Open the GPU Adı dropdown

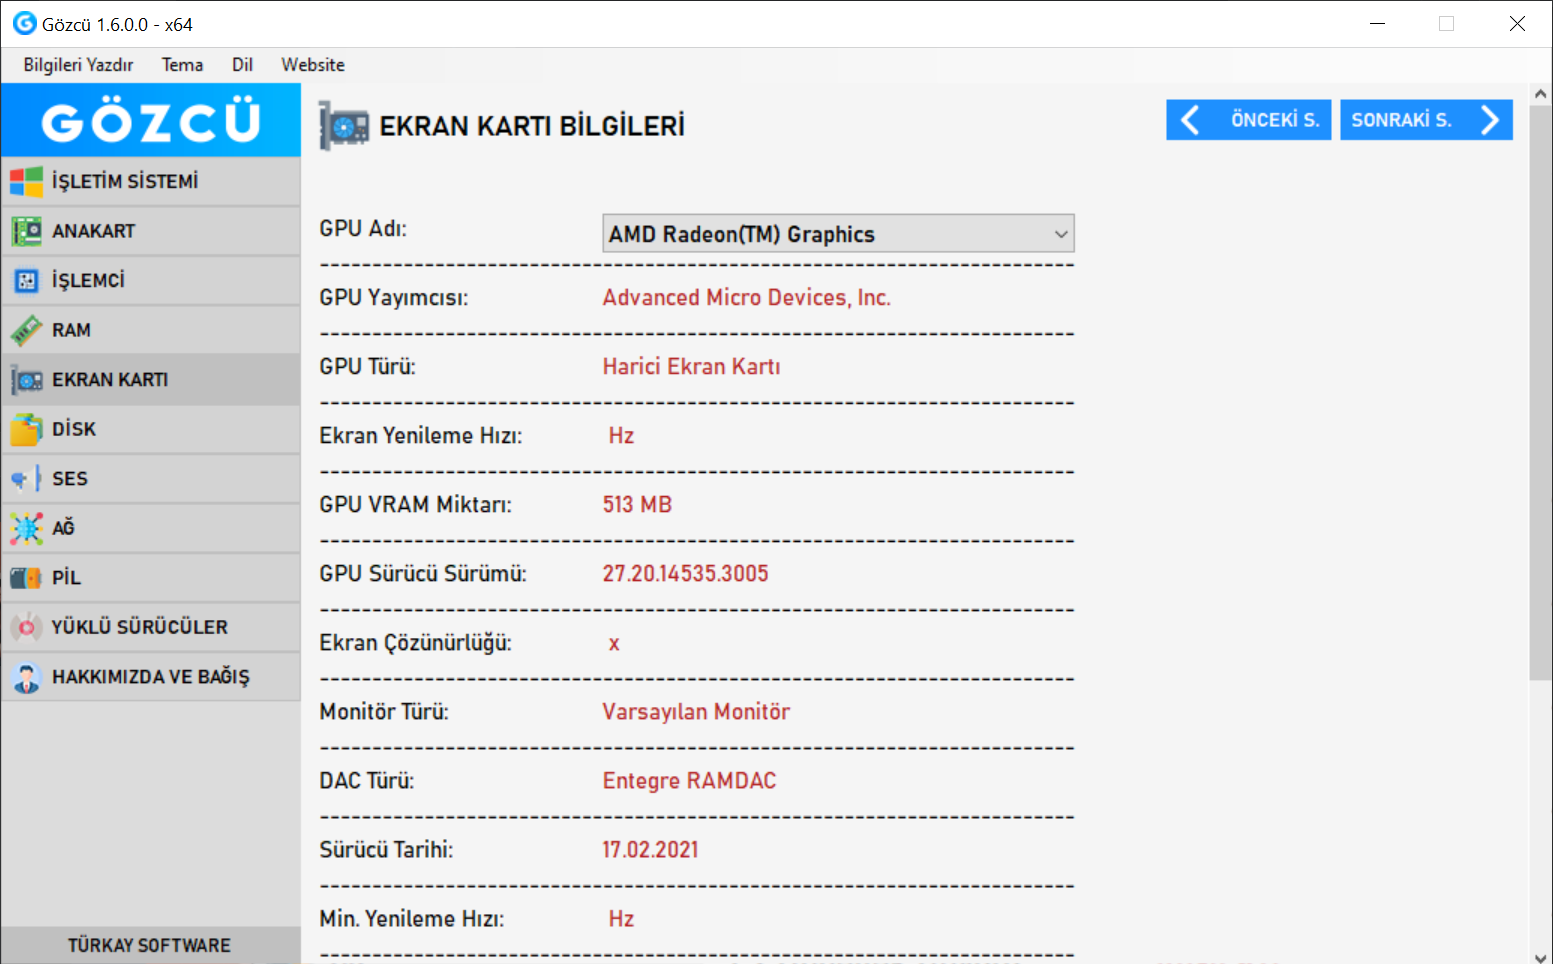click(838, 233)
